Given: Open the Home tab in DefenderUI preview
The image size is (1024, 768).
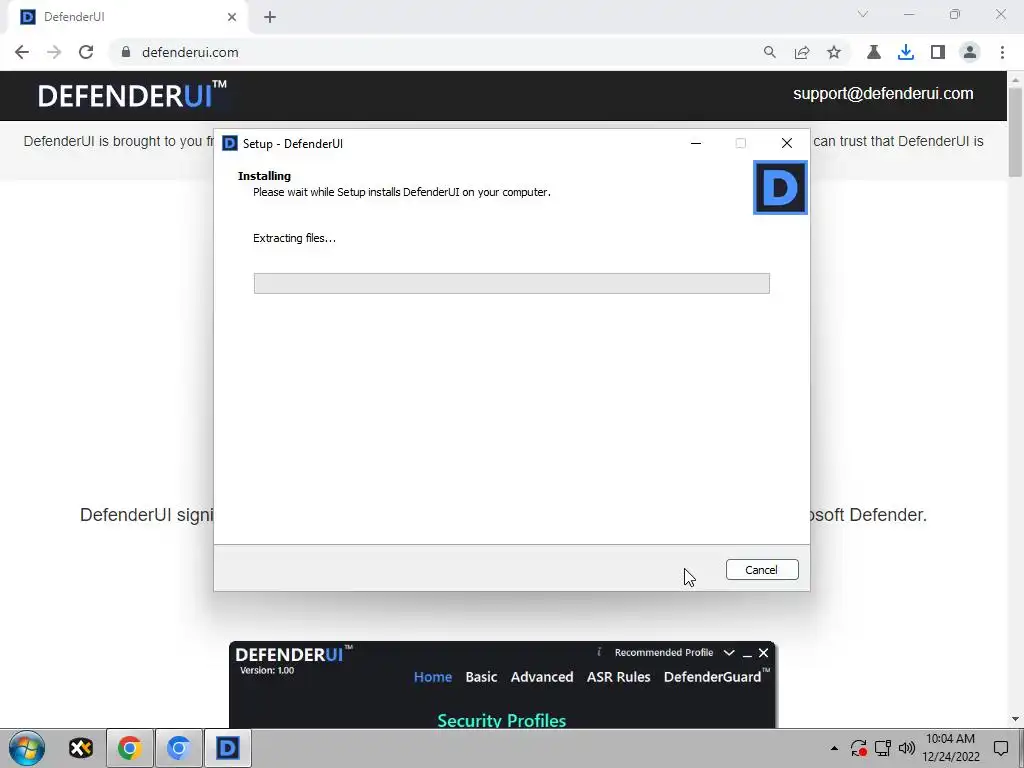Looking at the screenshot, I should tap(433, 677).
